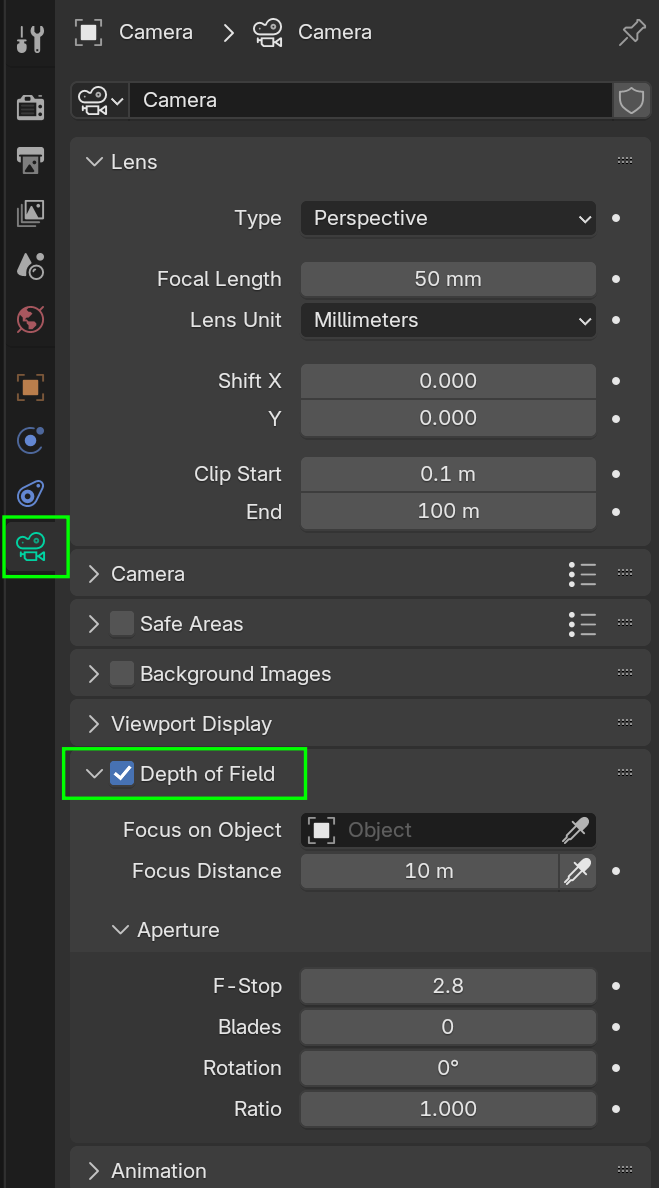
Task: Open the Camera panel presets menu
Action: click(582, 573)
